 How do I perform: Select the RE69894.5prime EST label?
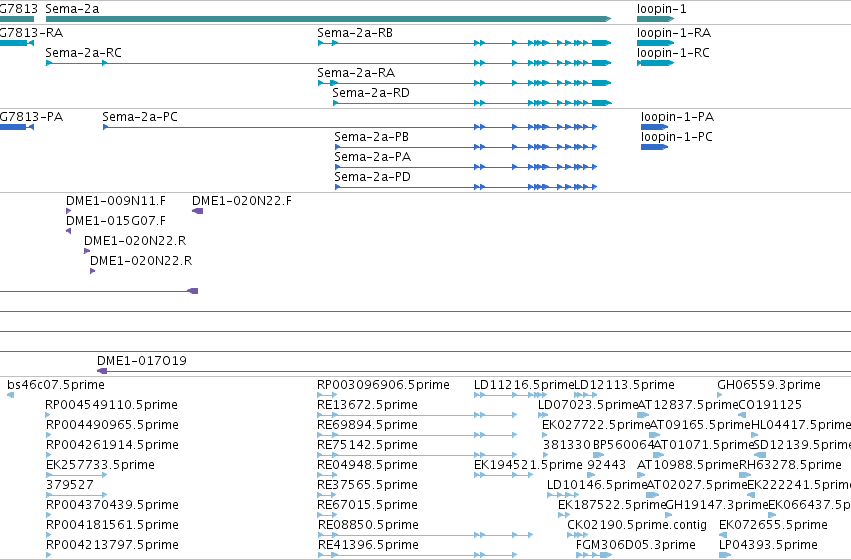click(367, 425)
